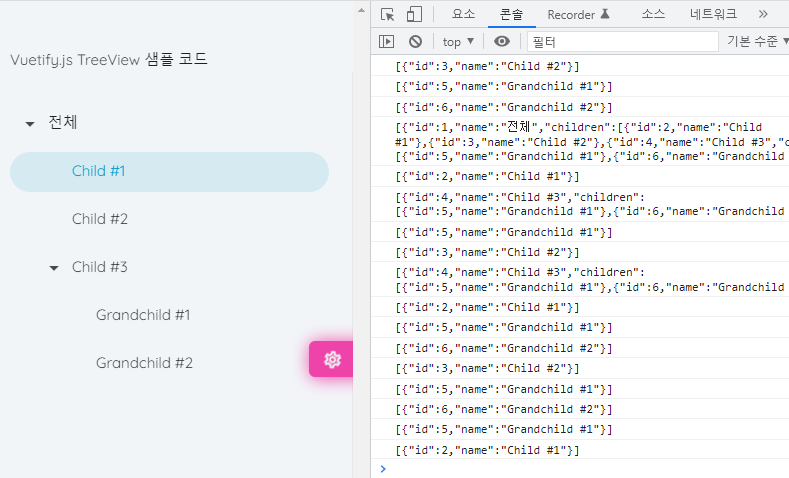This screenshot has height=478, width=789.
Task: Open the 기본 수준 log level dropdown
Action: 757,41
